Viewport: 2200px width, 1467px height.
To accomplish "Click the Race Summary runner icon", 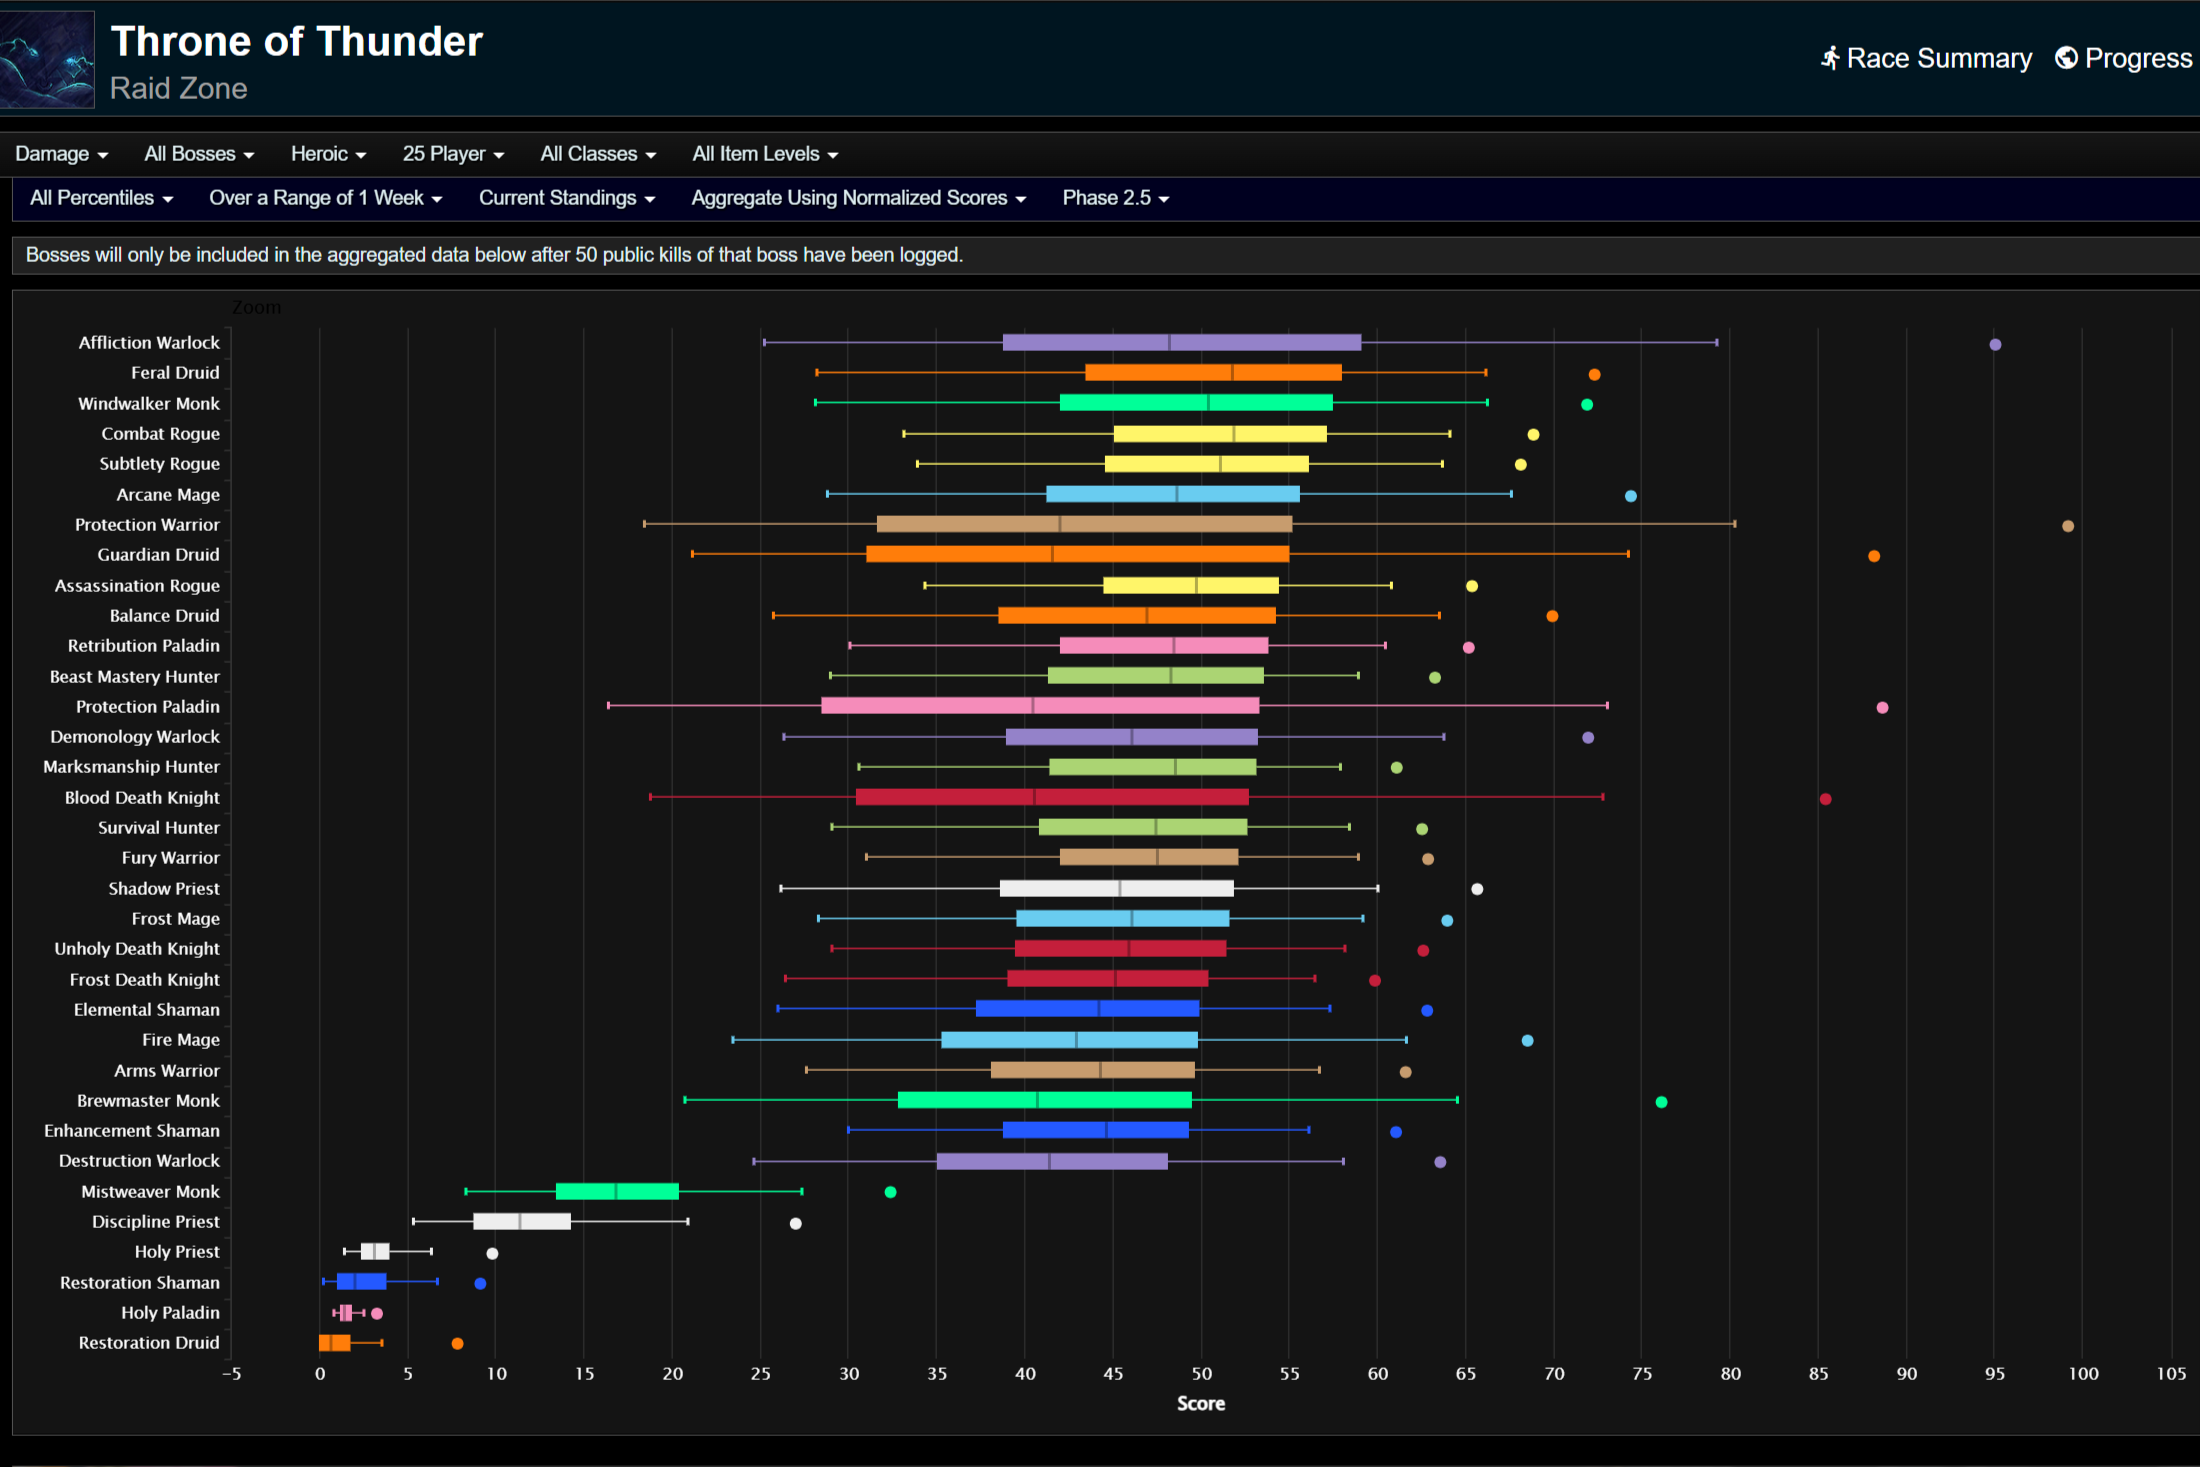I will click(1830, 58).
